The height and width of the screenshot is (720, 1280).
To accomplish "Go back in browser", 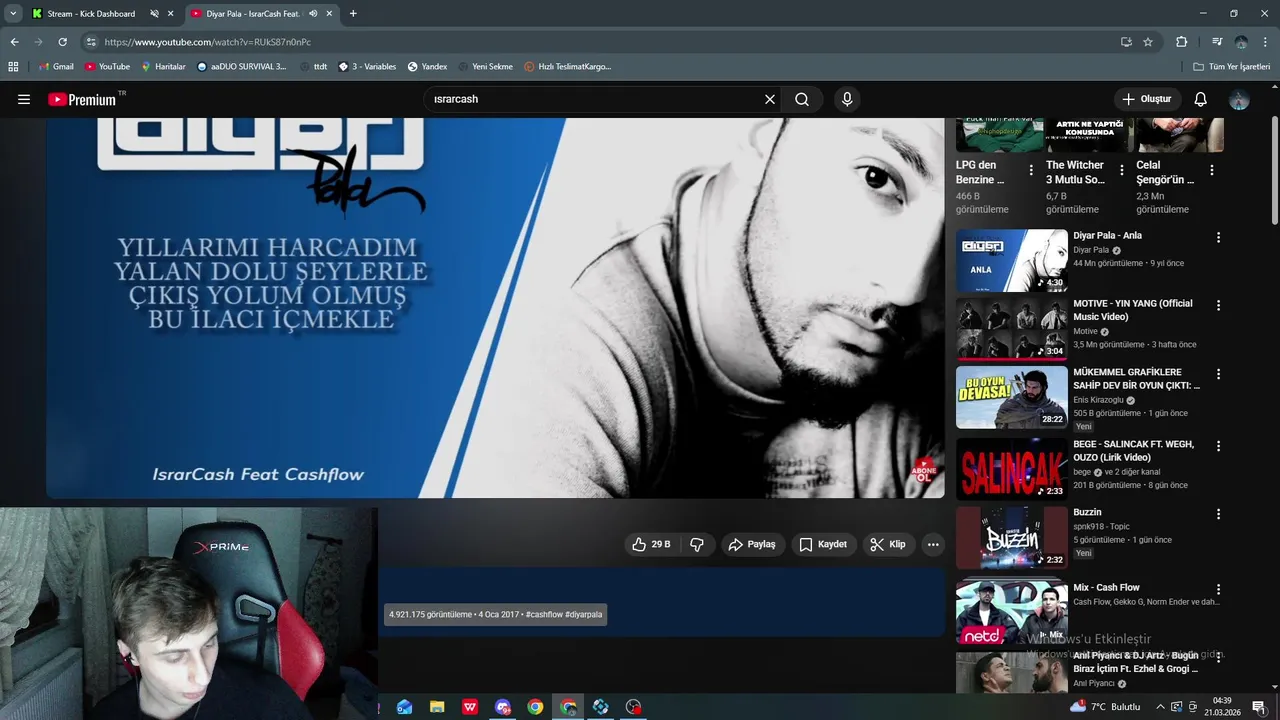I will click(x=14, y=42).
